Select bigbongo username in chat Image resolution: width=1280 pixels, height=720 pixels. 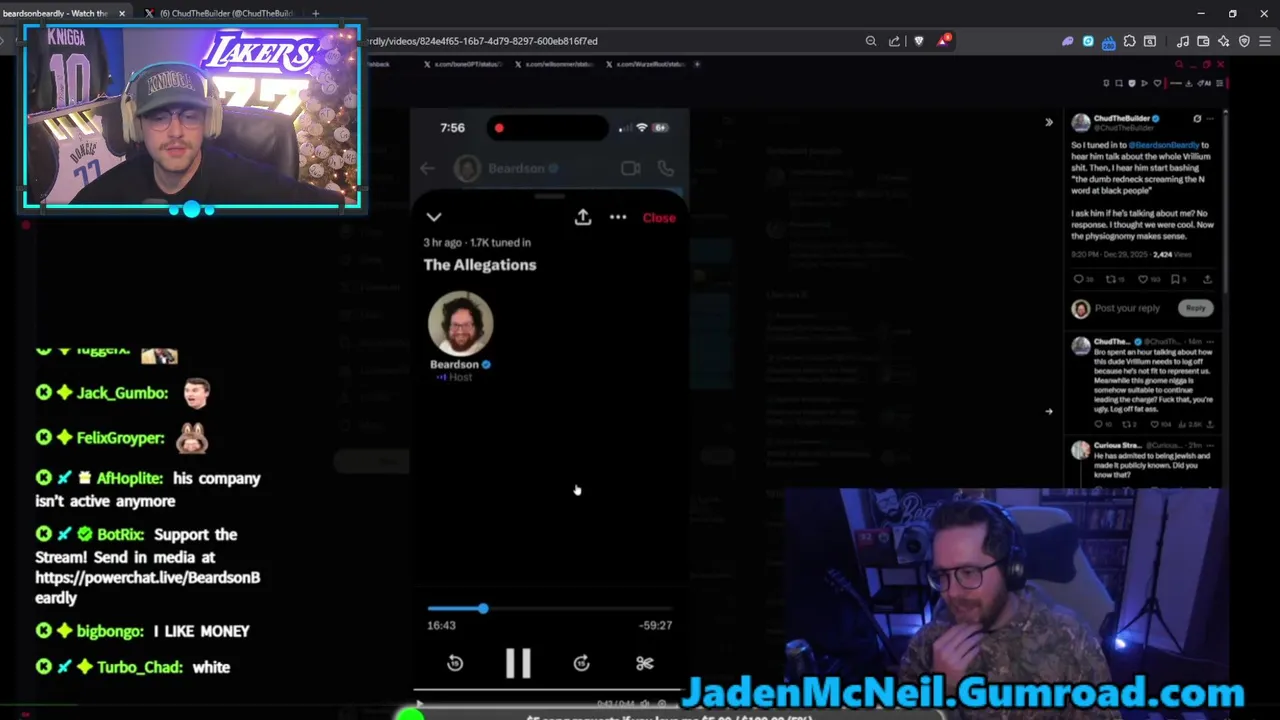[x=110, y=631]
